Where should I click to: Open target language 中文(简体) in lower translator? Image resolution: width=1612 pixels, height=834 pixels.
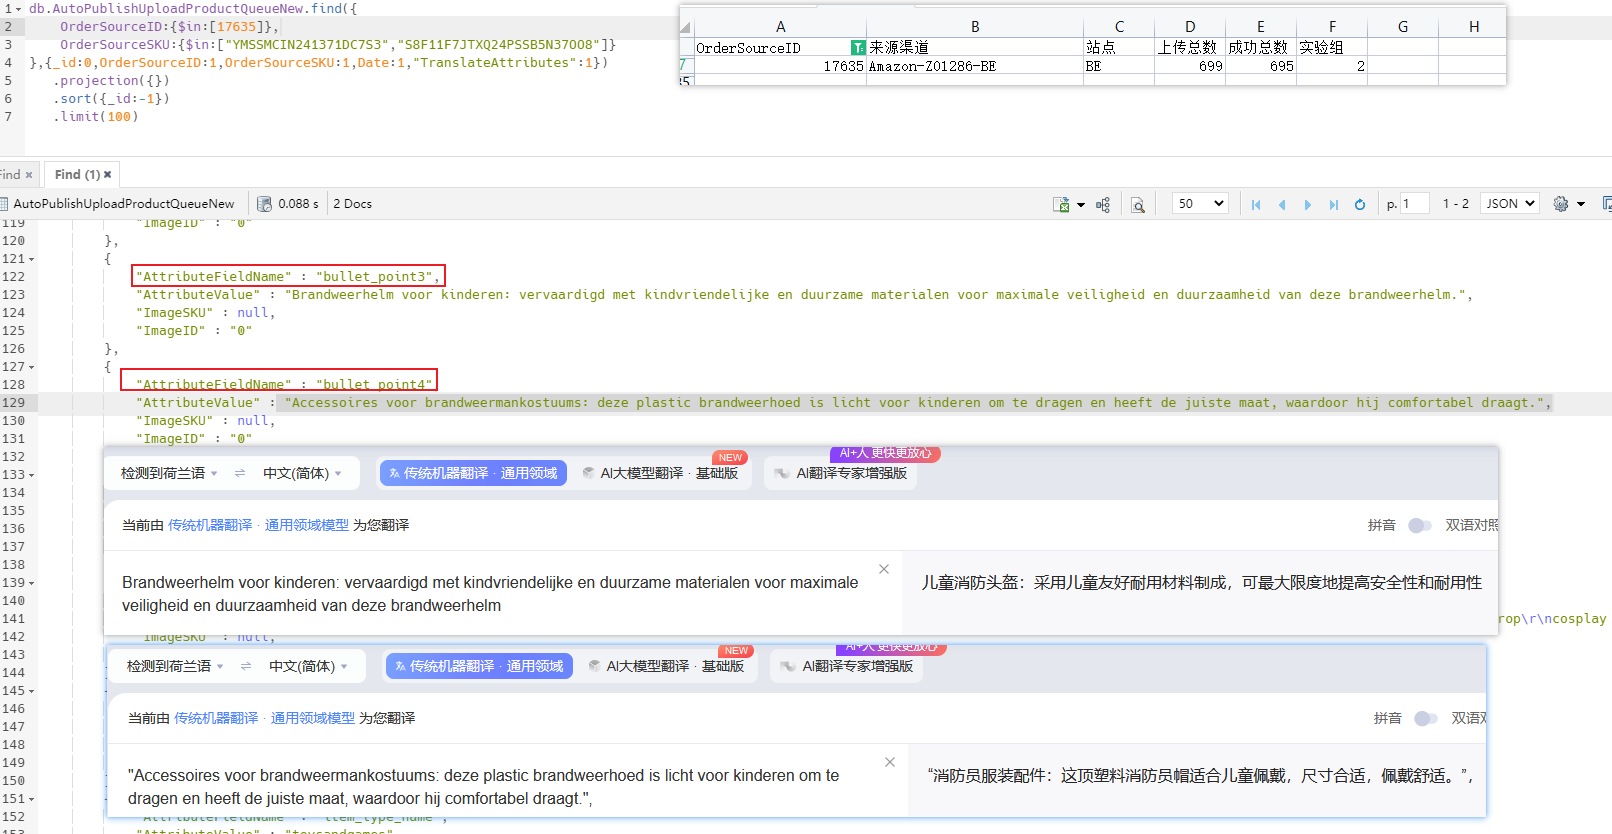tap(308, 666)
